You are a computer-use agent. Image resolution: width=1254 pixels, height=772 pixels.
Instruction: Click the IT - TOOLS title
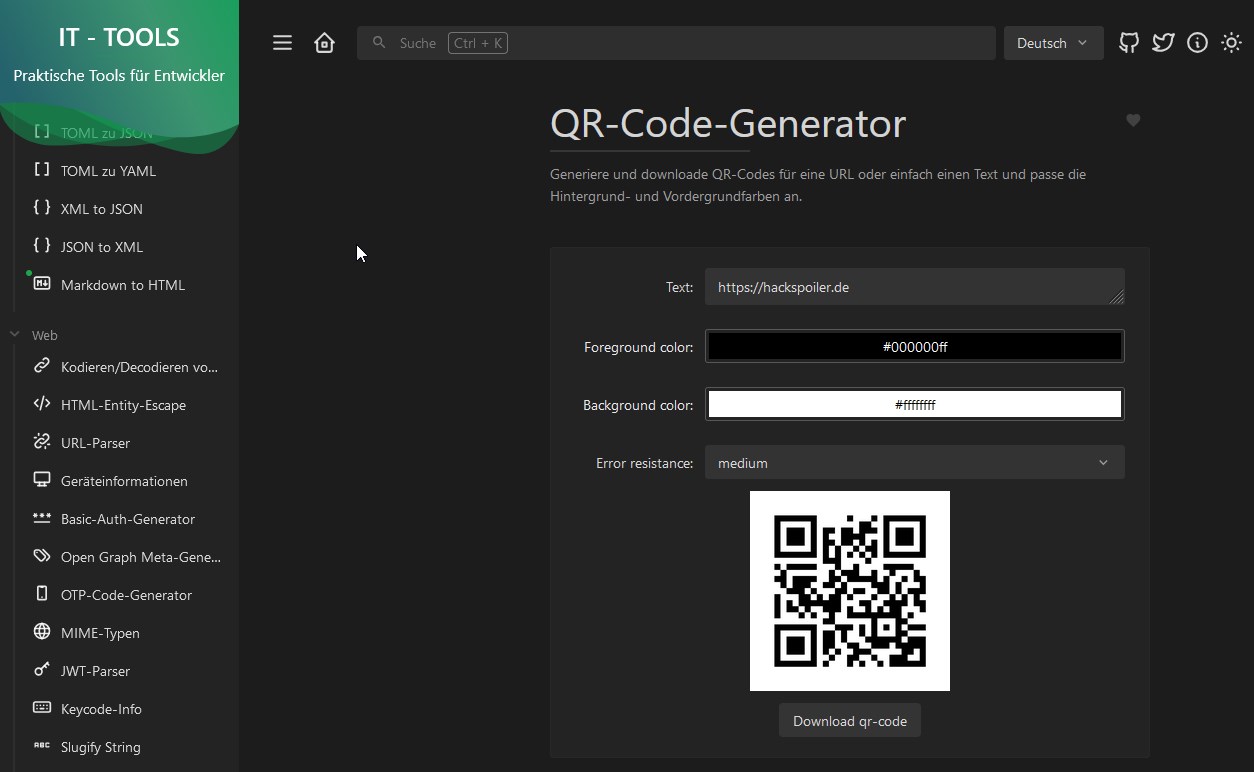coord(119,38)
